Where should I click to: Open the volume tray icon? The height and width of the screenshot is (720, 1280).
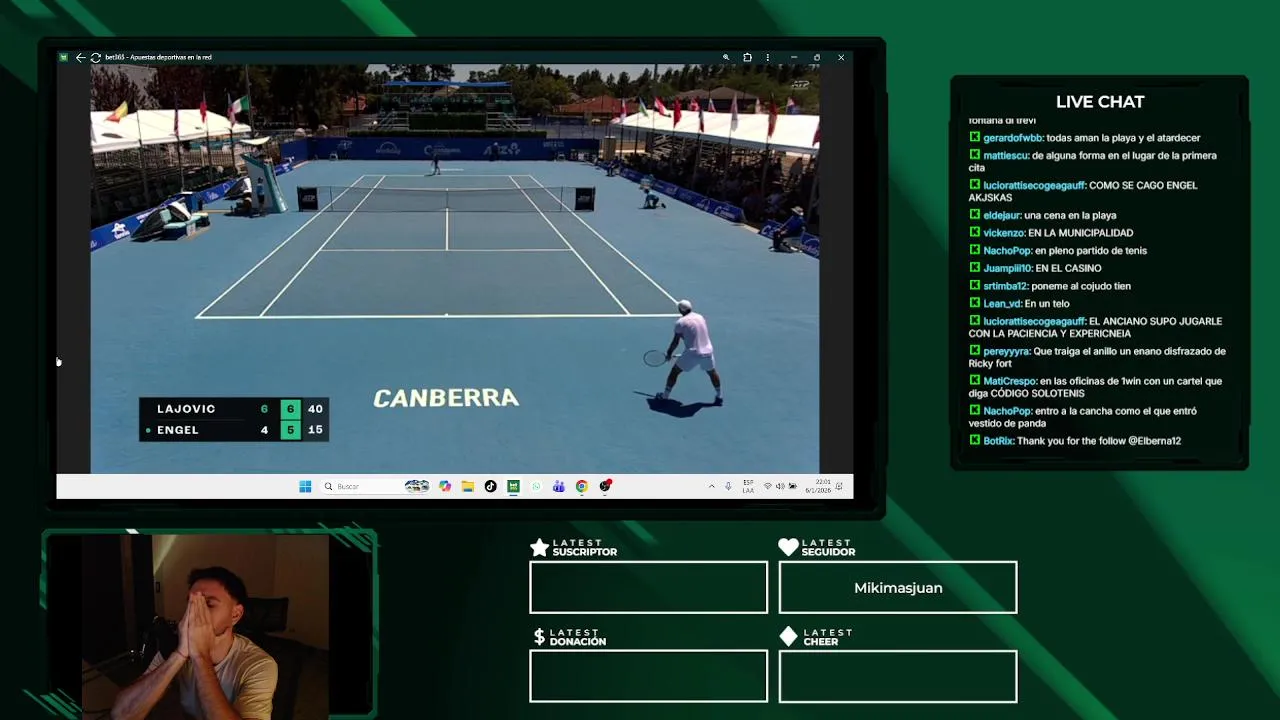(x=780, y=486)
